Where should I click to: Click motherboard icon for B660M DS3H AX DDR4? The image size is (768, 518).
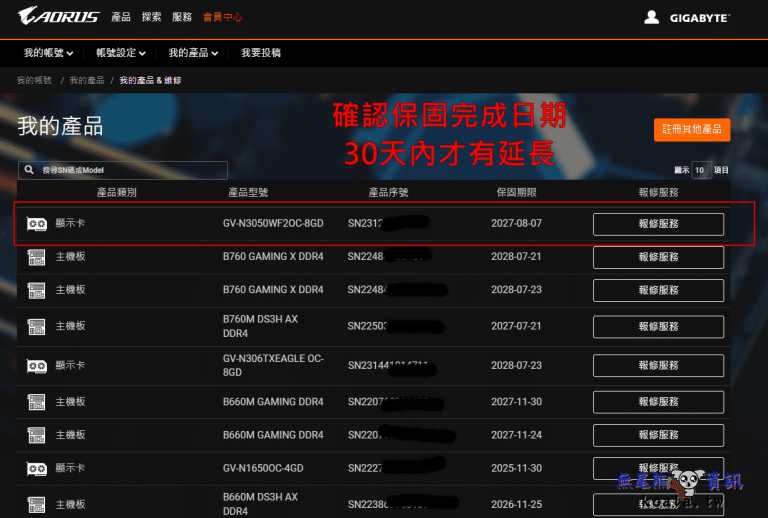pos(37,505)
